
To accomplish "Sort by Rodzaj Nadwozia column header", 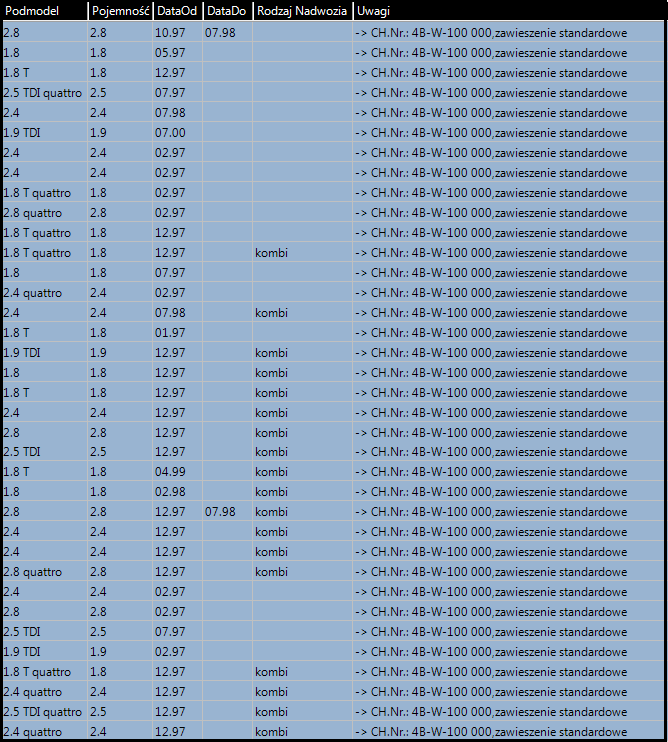I will click(x=301, y=12).
